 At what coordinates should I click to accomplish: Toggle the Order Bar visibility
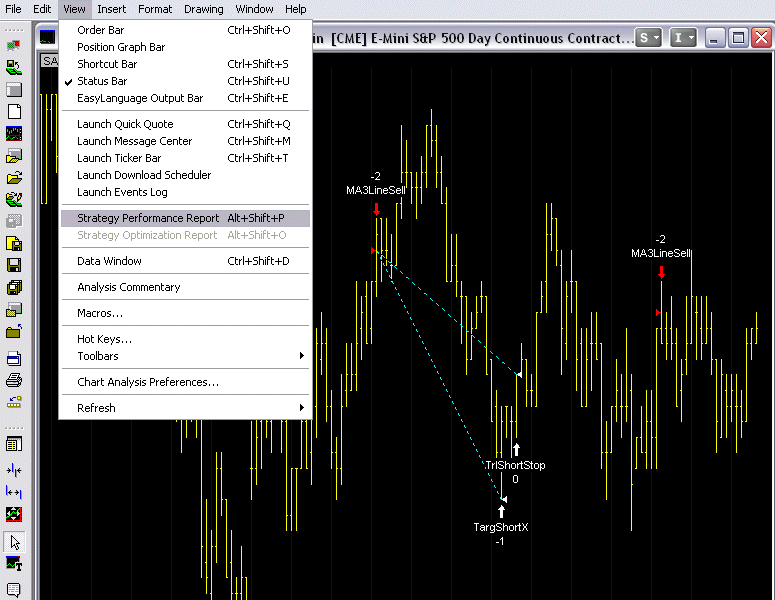click(101, 30)
